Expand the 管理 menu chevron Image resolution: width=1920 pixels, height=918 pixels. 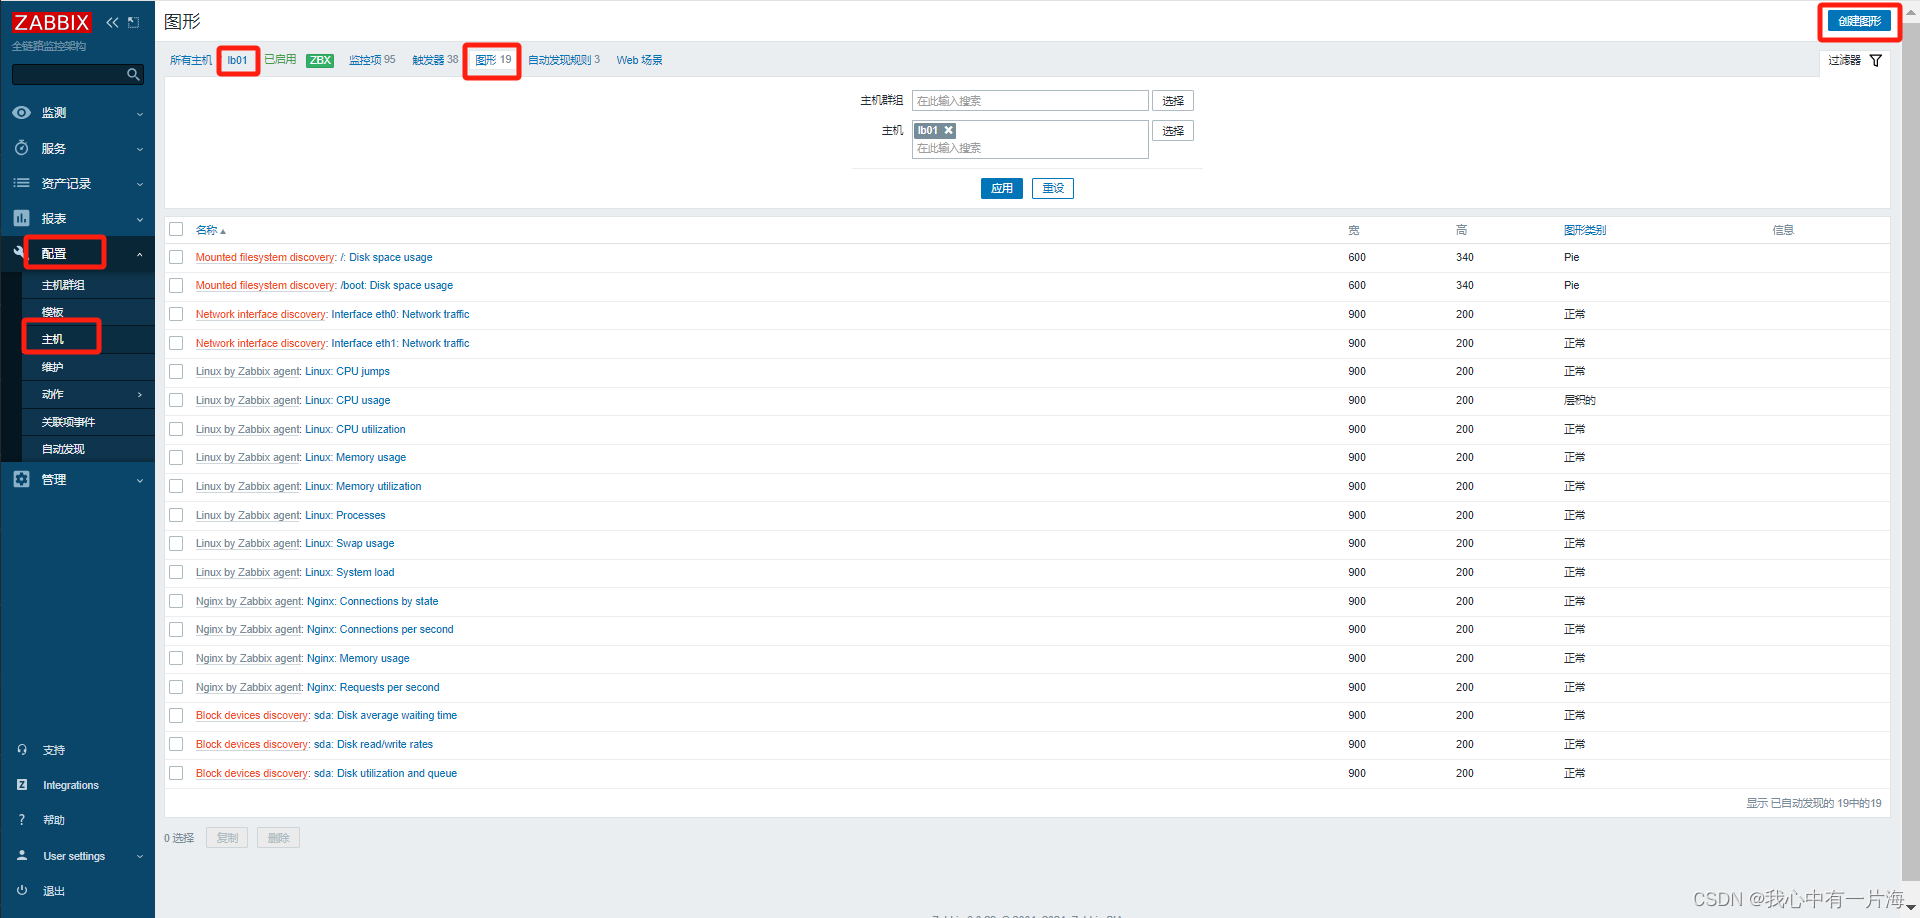140,480
